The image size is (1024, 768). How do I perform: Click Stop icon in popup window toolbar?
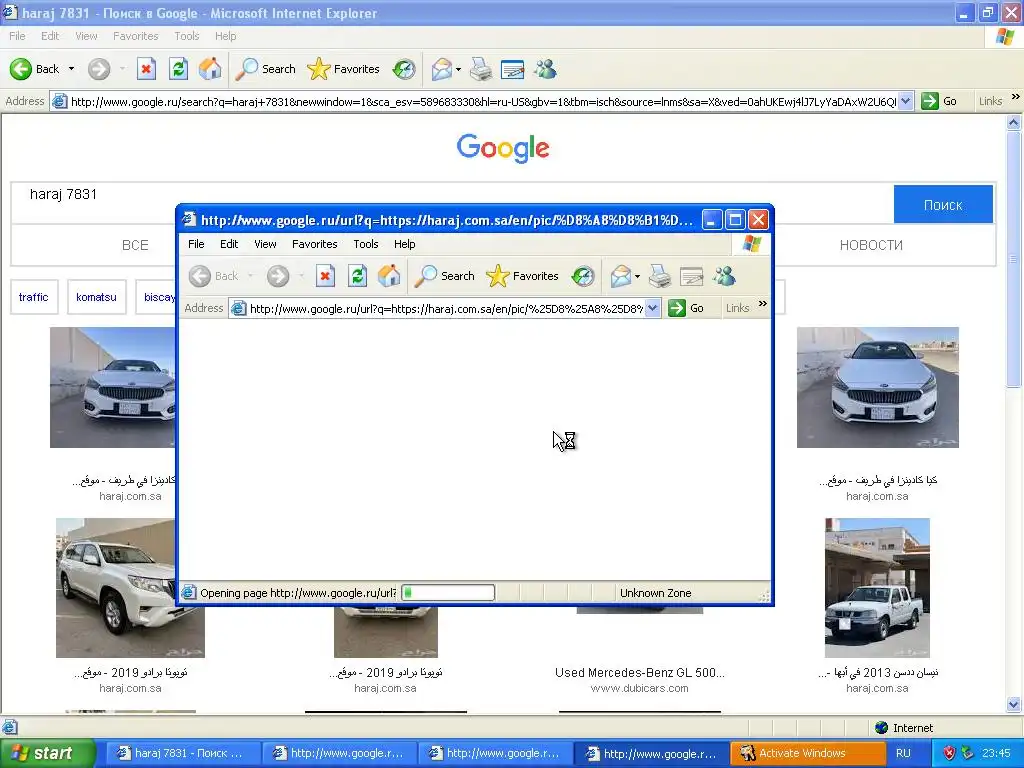pos(325,276)
